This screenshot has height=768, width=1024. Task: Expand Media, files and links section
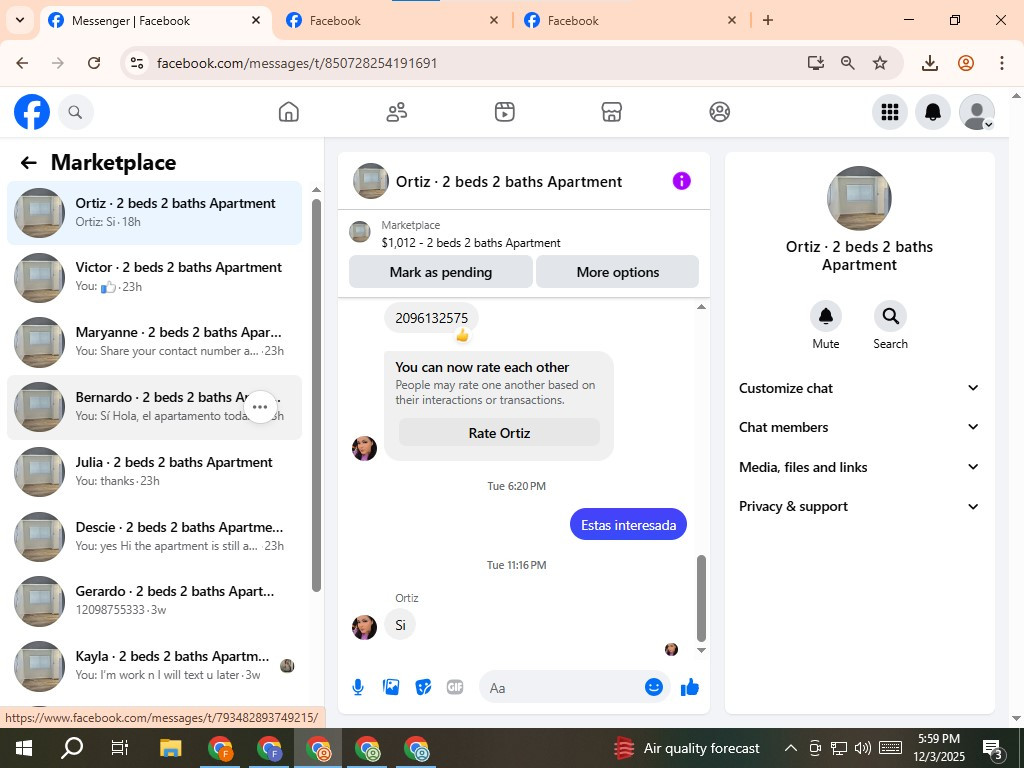tap(859, 467)
